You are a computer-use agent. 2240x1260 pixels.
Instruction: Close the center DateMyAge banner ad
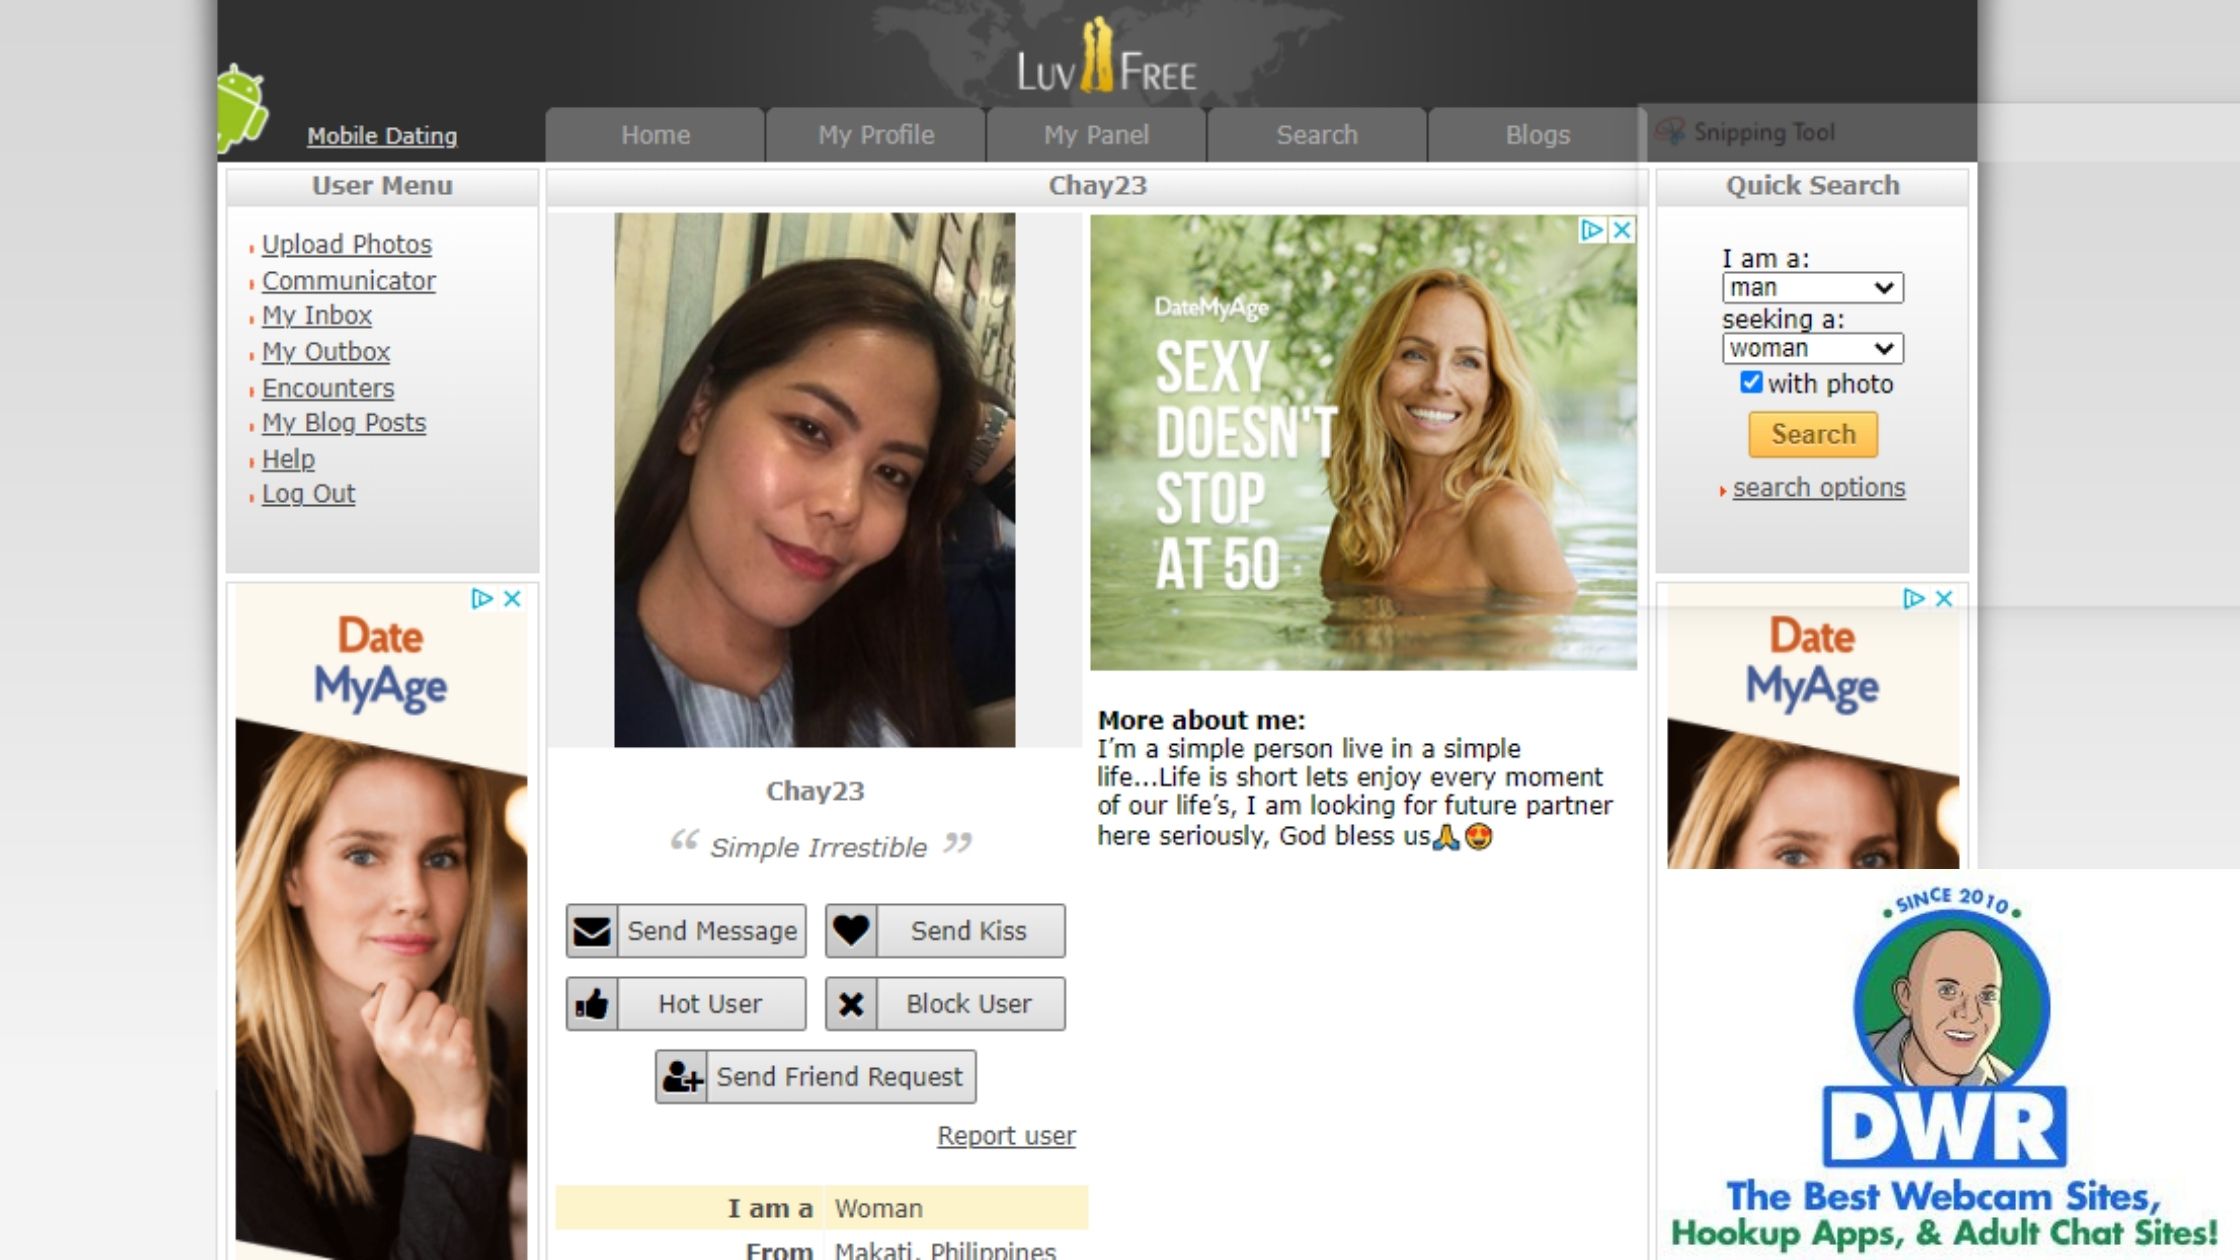pyautogui.click(x=1622, y=230)
